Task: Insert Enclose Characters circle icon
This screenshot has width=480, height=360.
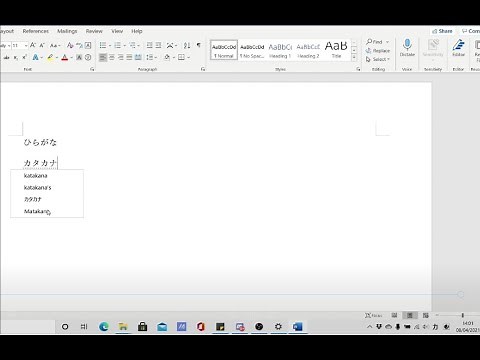Action: tap(88, 58)
